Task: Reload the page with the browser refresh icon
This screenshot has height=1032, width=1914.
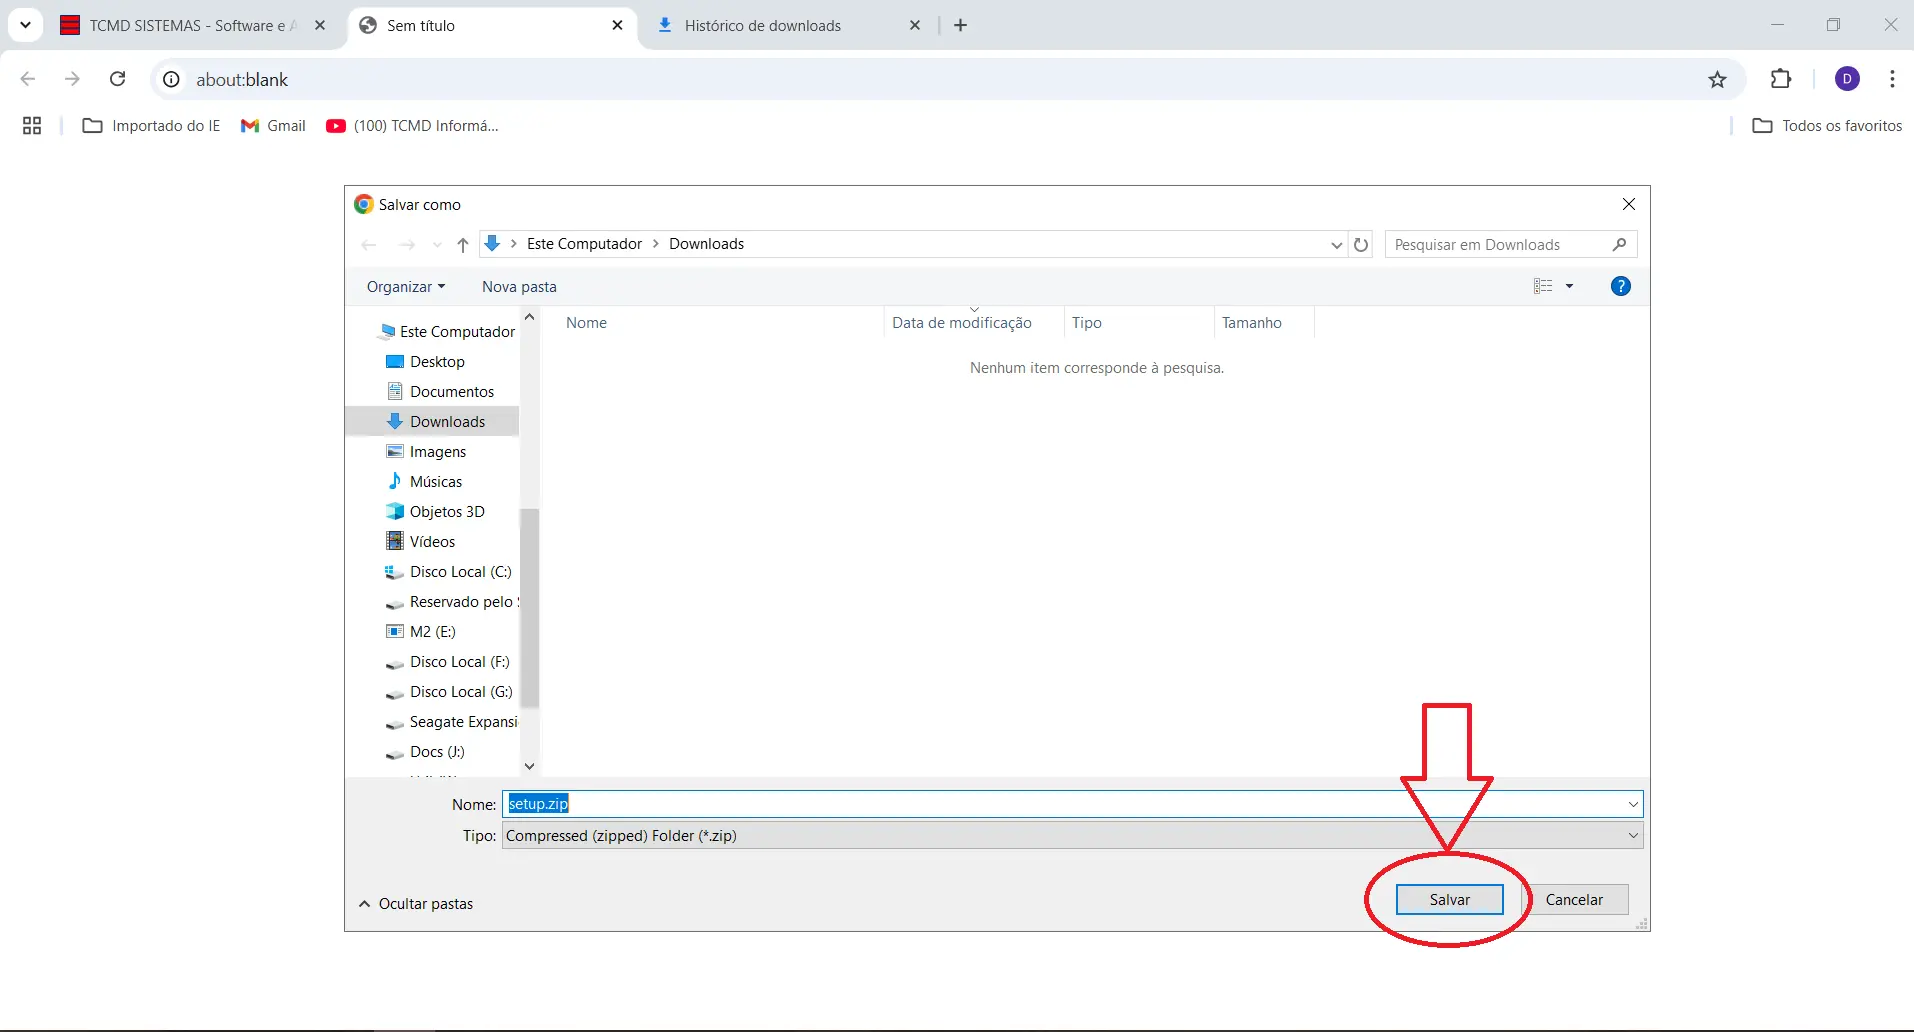Action: tap(118, 80)
